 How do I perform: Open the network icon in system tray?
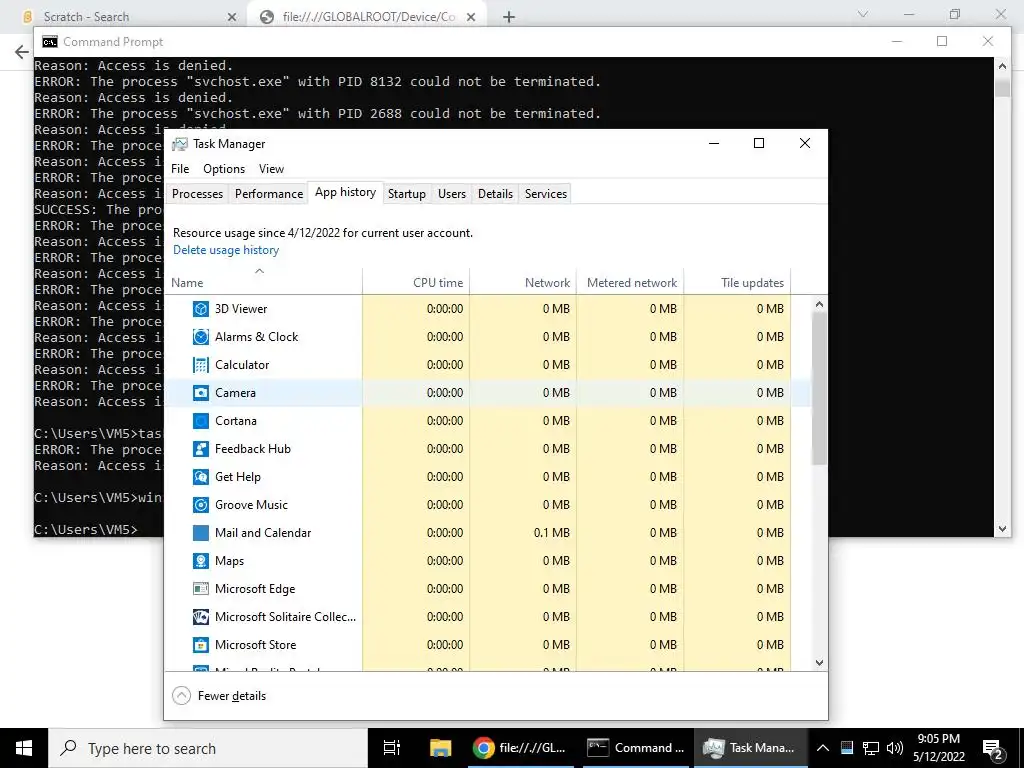[871, 748]
